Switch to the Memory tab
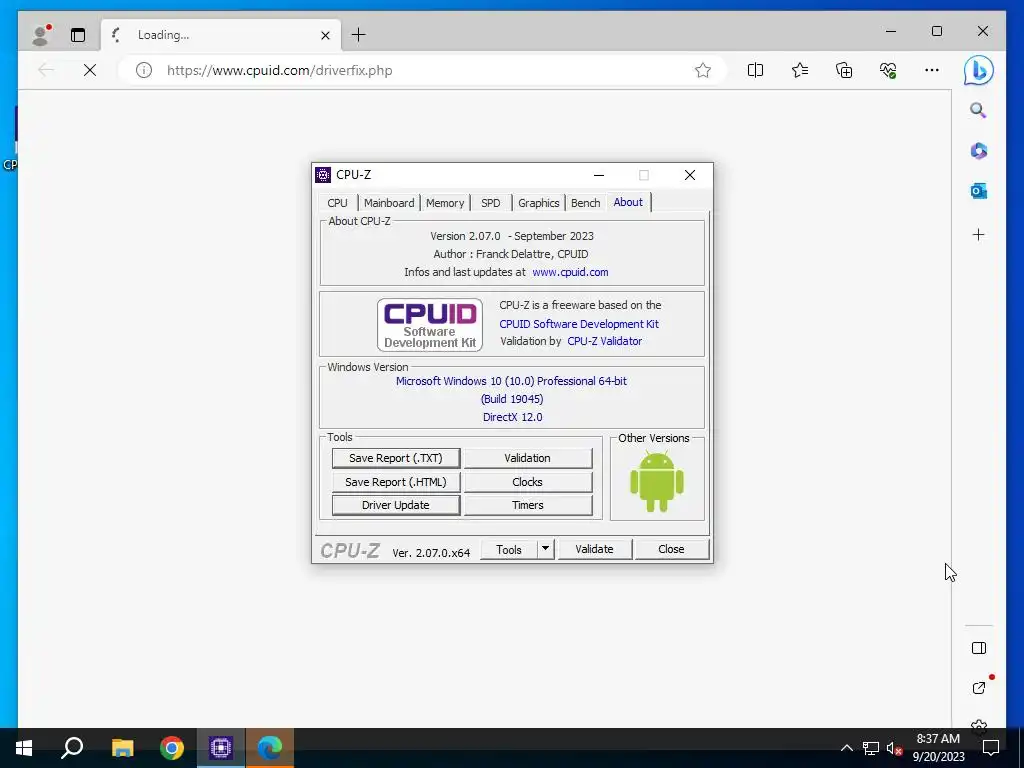This screenshot has width=1024, height=768. [x=445, y=203]
